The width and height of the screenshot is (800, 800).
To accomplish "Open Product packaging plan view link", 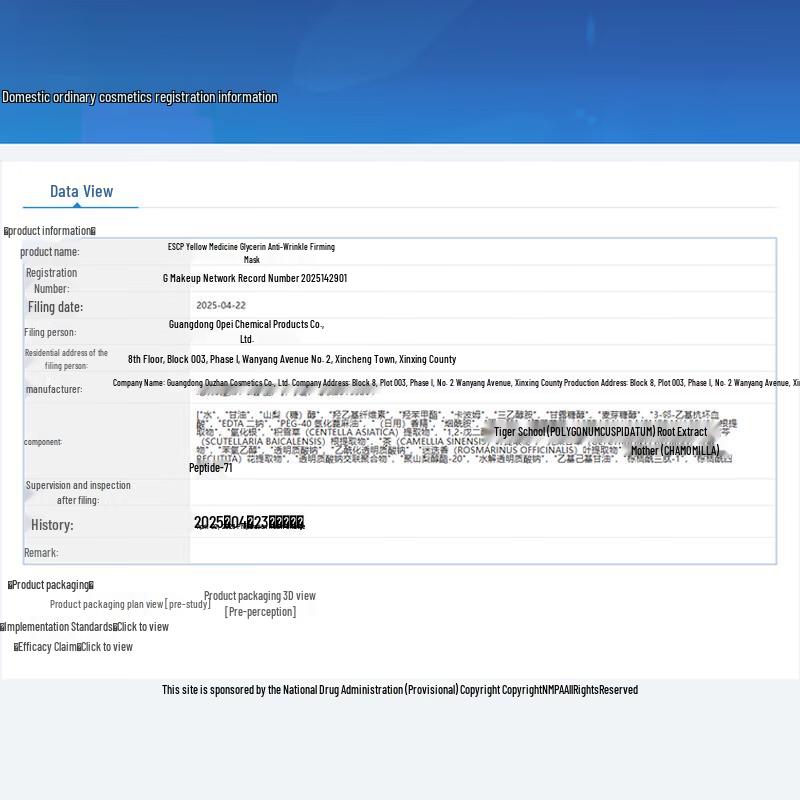I will [x=130, y=604].
